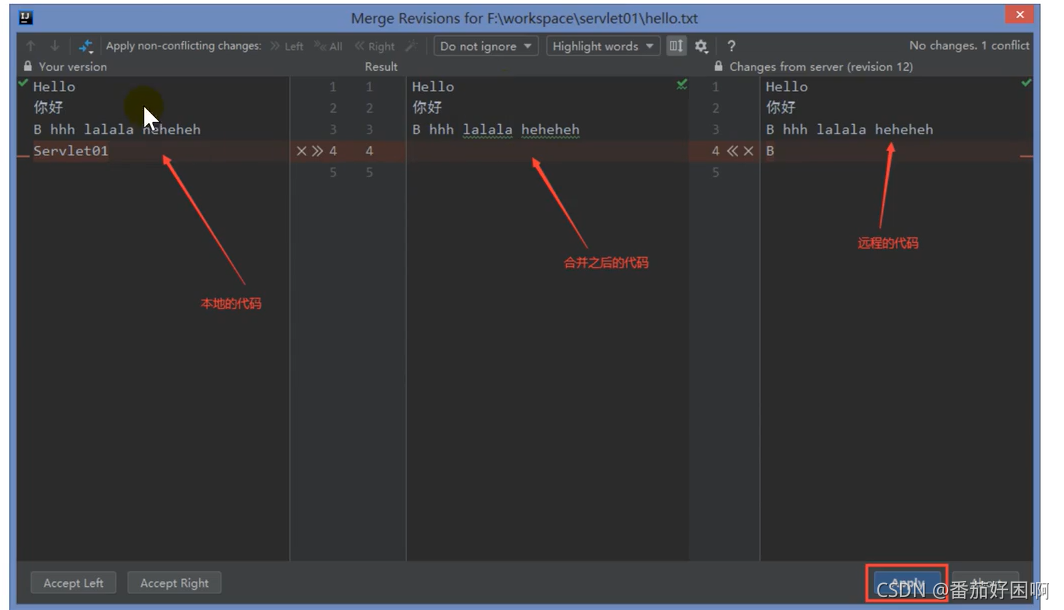Click line number 1 in server pane gutter
Image resolution: width=1064 pixels, height=610 pixels.
point(715,87)
